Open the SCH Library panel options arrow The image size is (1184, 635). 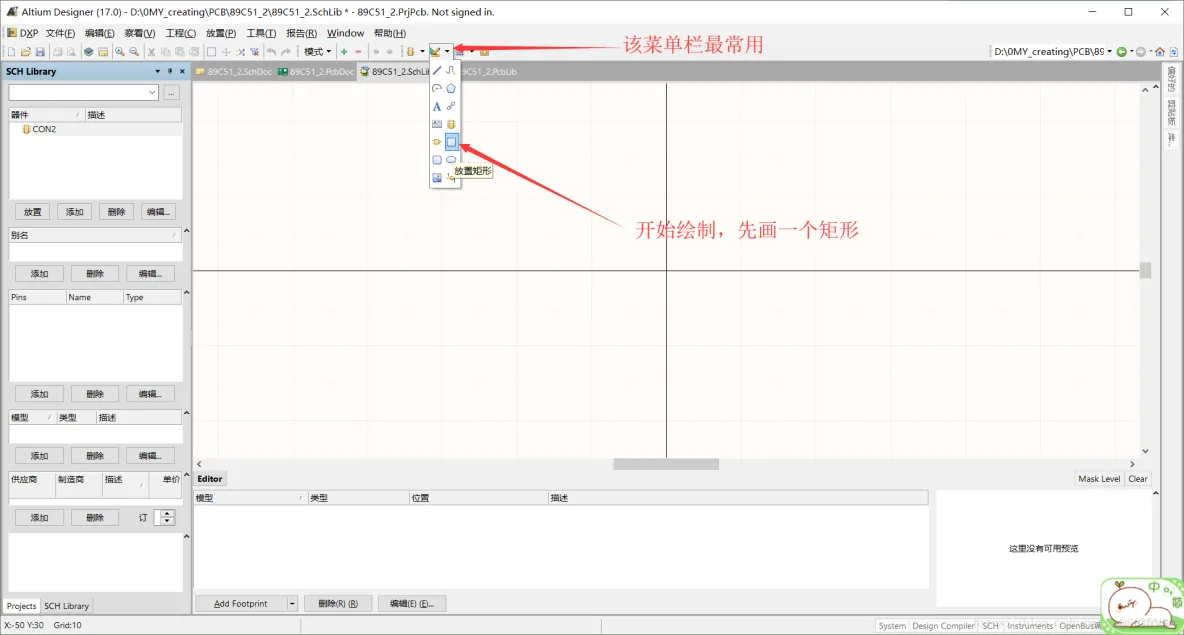(157, 71)
